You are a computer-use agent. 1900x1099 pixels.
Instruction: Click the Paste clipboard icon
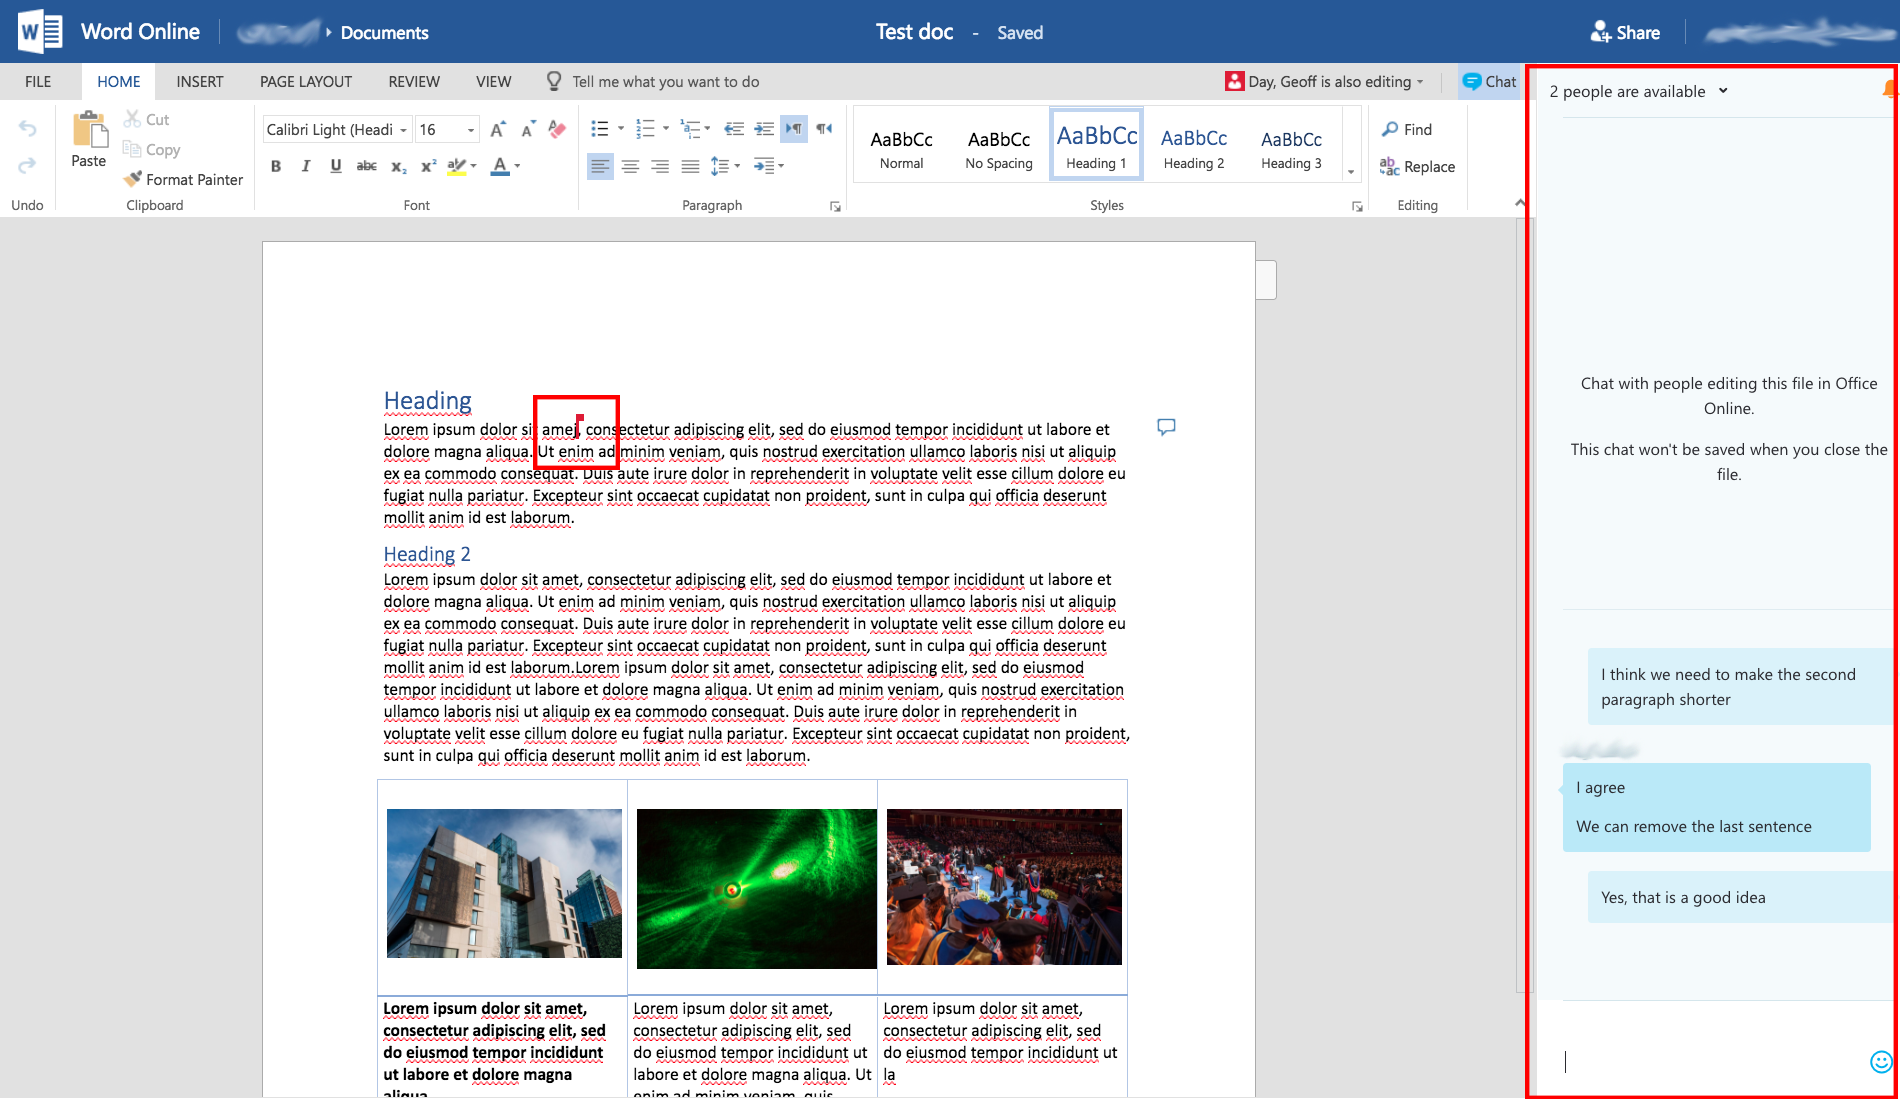pos(88,131)
